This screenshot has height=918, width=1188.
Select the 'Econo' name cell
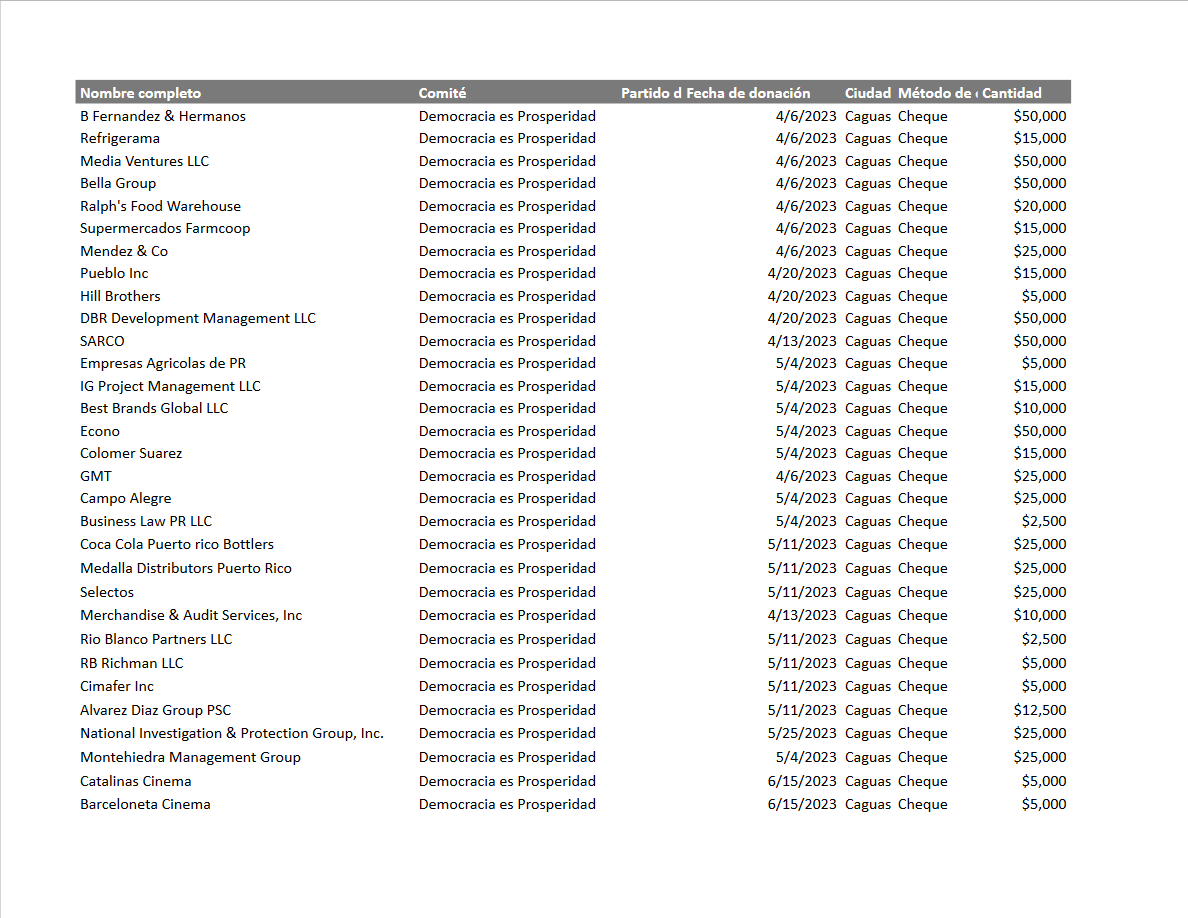coord(100,431)
